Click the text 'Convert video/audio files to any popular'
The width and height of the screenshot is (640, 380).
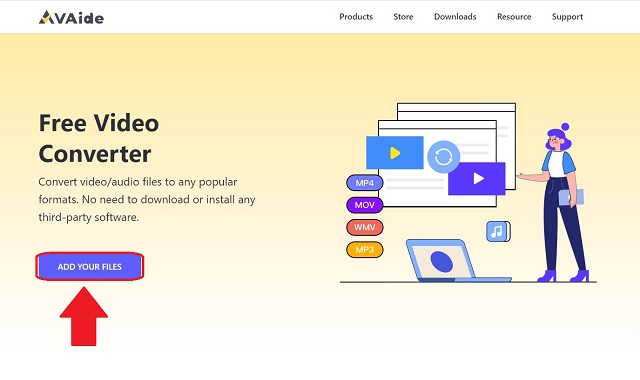coord(138,182)
